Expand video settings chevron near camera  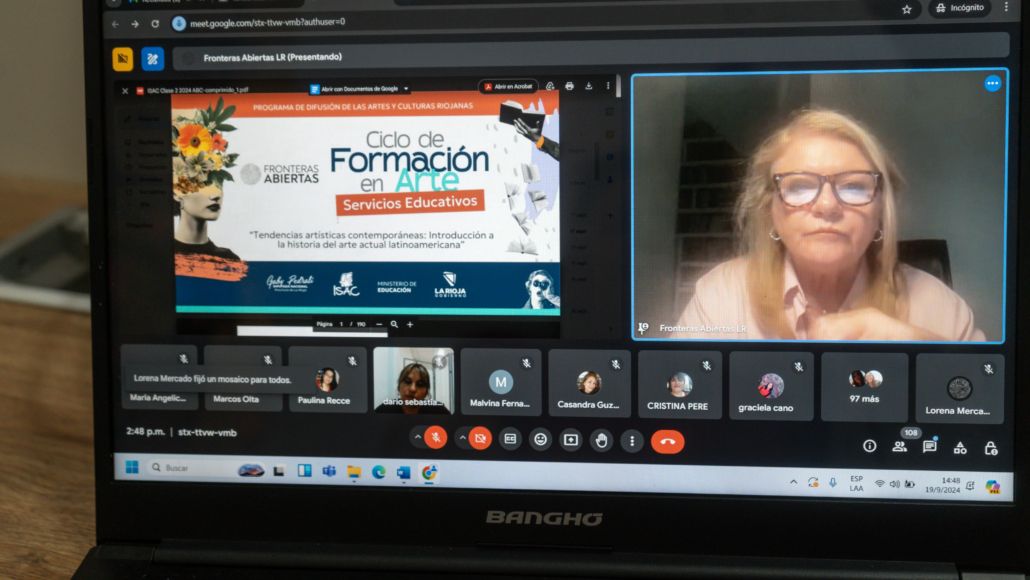tap(462, 437)
